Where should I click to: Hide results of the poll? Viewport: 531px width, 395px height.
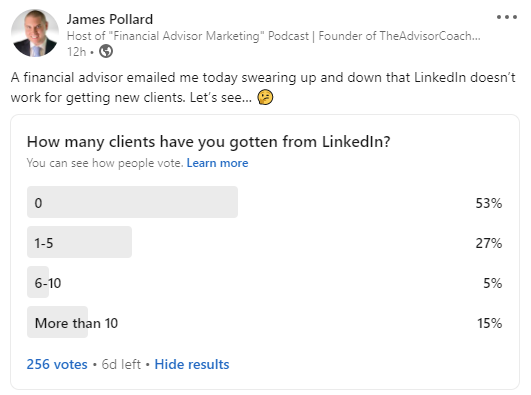(x=192, y=365)
